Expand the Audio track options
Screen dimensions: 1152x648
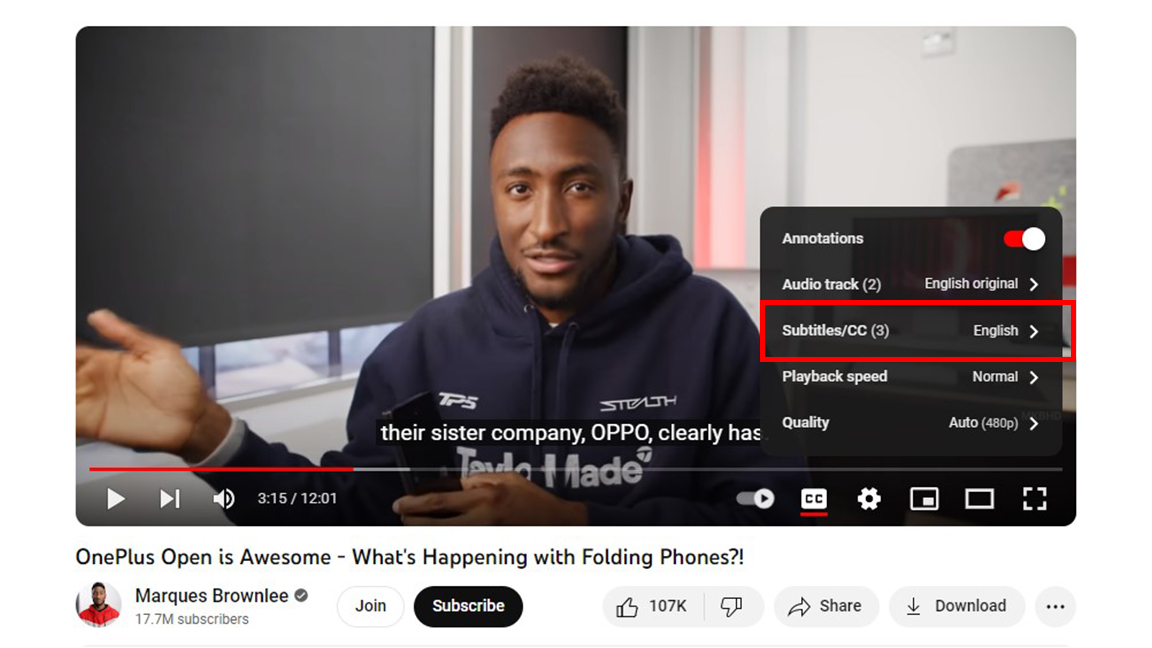tap(911, 284)
